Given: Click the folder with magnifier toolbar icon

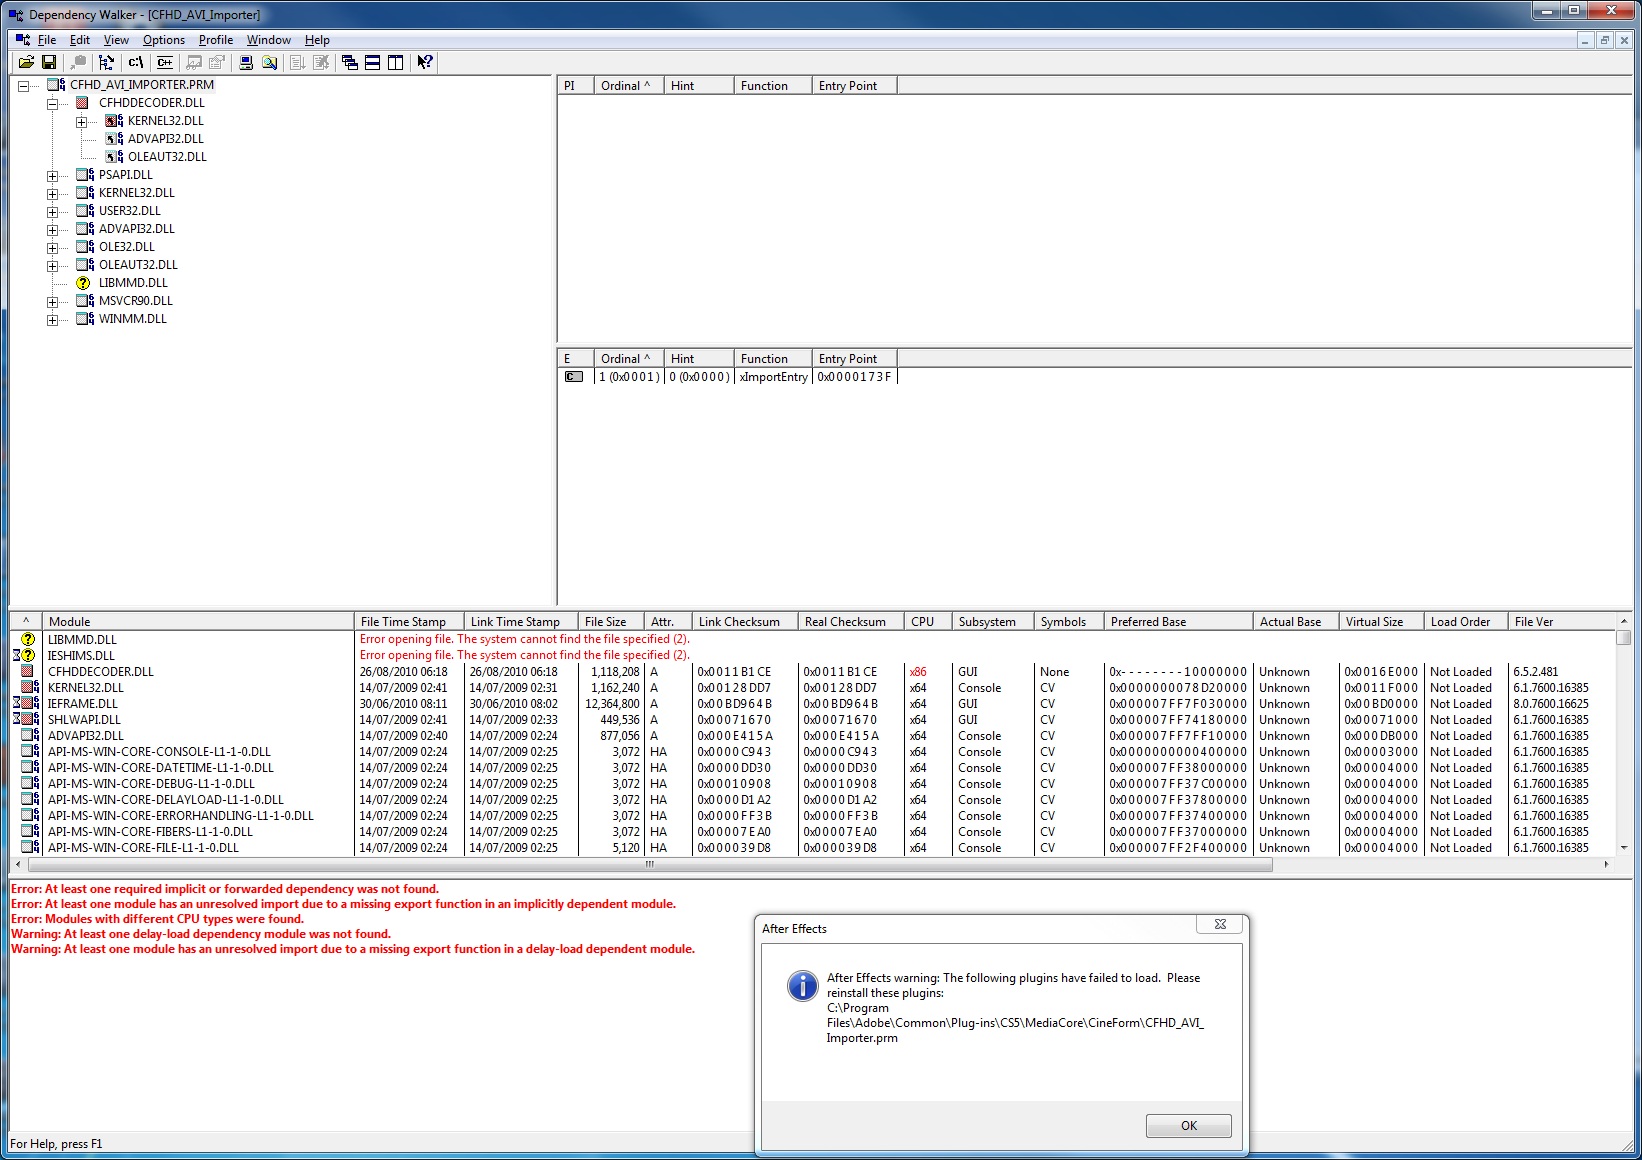Looking at the screenshot, I should click(269, 62).
